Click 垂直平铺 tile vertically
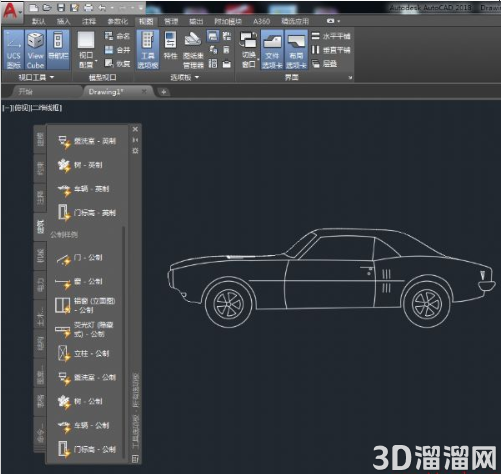This screenshot has width=501, height=474. (331, 50)
